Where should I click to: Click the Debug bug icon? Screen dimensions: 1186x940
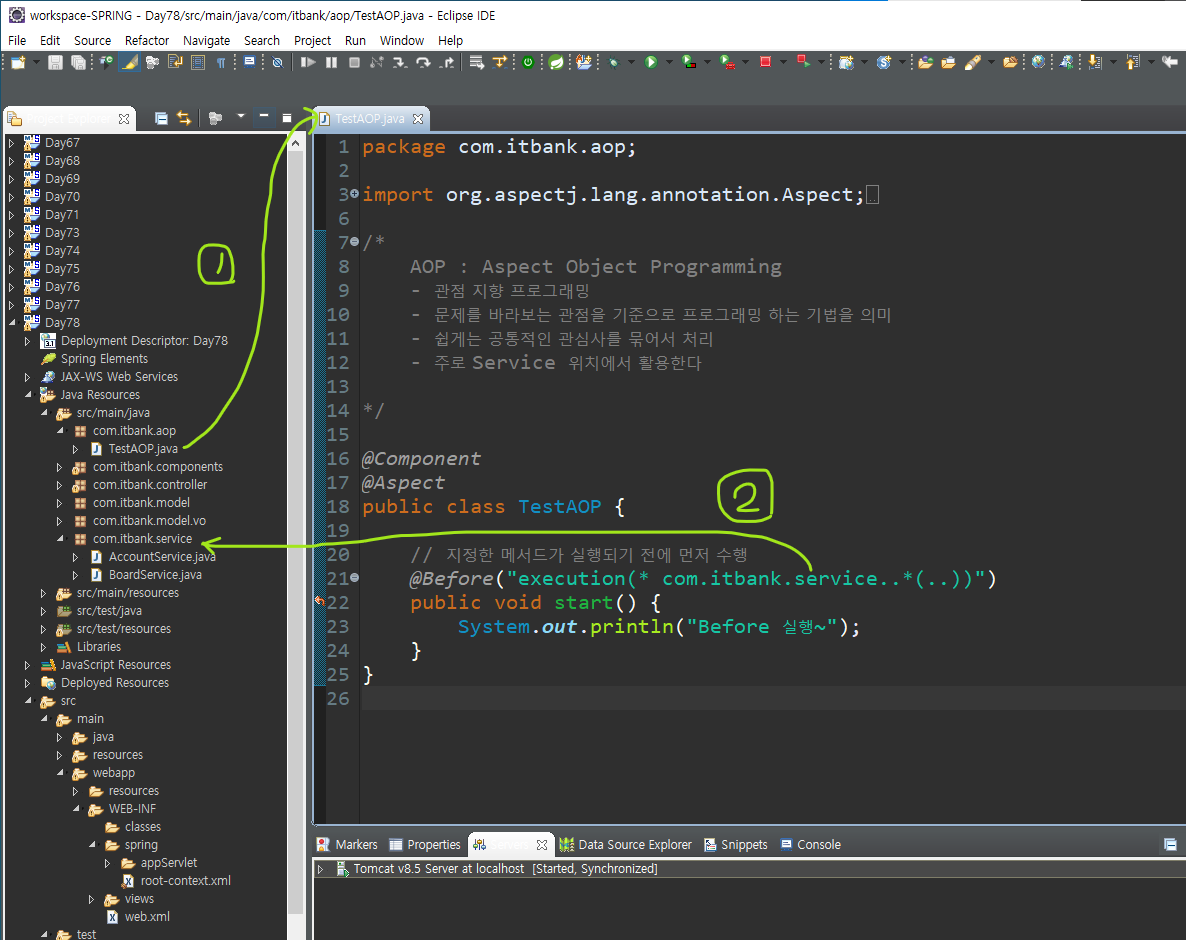[613, 63]
